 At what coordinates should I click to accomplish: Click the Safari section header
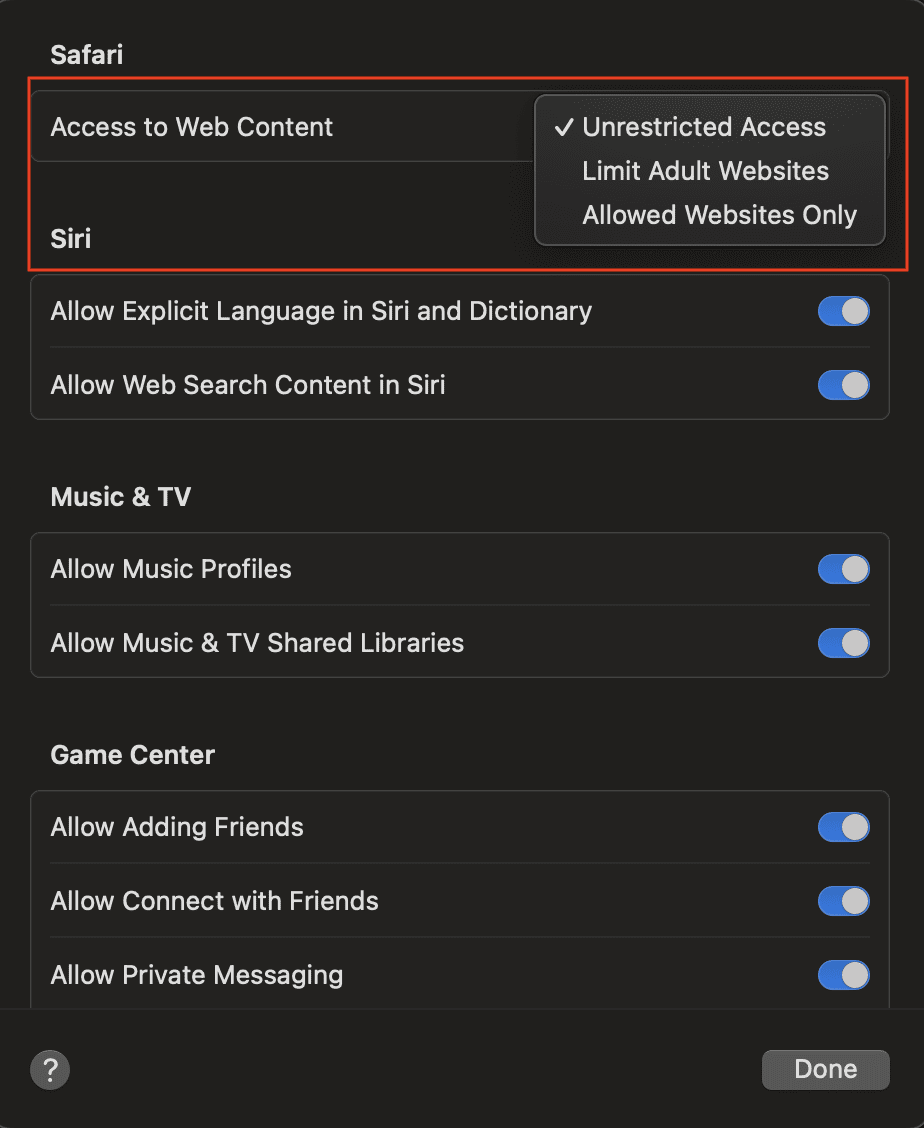pyautogui.click(x=86, y=54)
